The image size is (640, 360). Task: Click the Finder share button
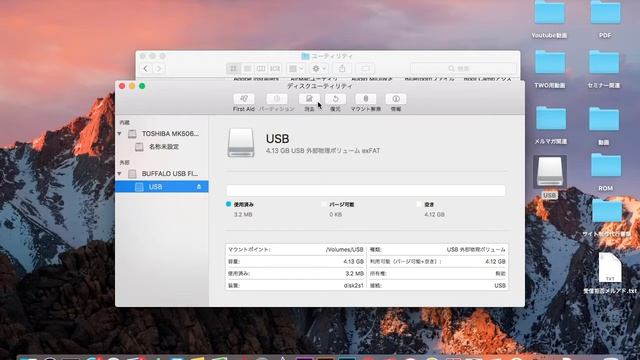[342, 69]
